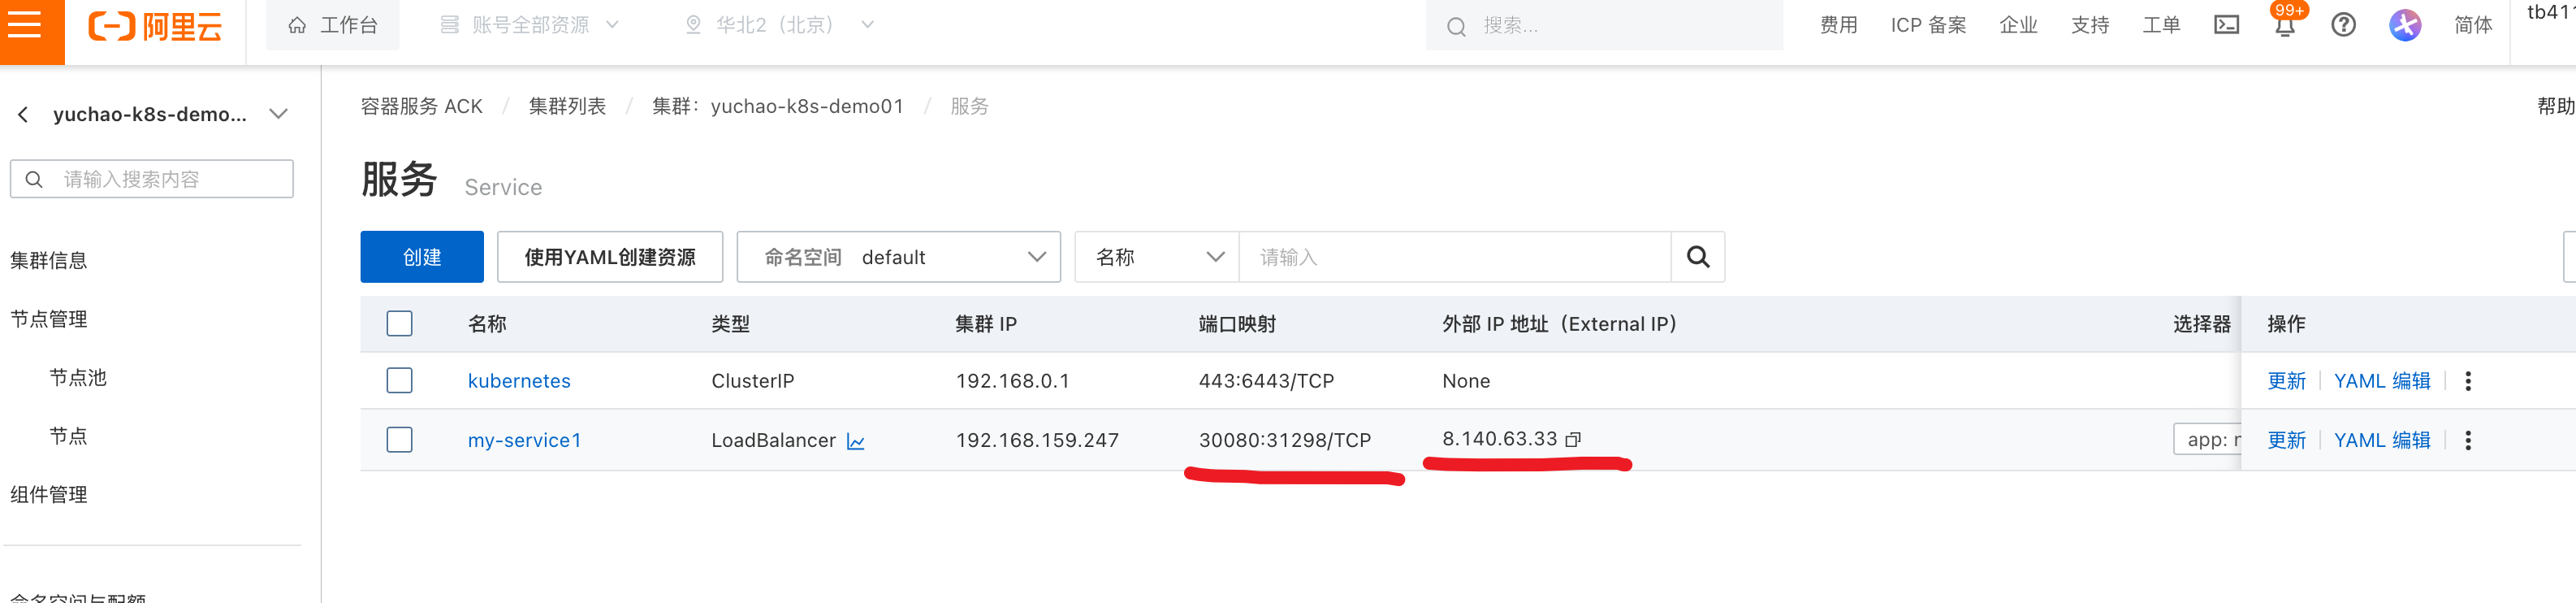Open the 费用 menu
The width and height of the screenshot is (2576, 603).
point(1838,25)
